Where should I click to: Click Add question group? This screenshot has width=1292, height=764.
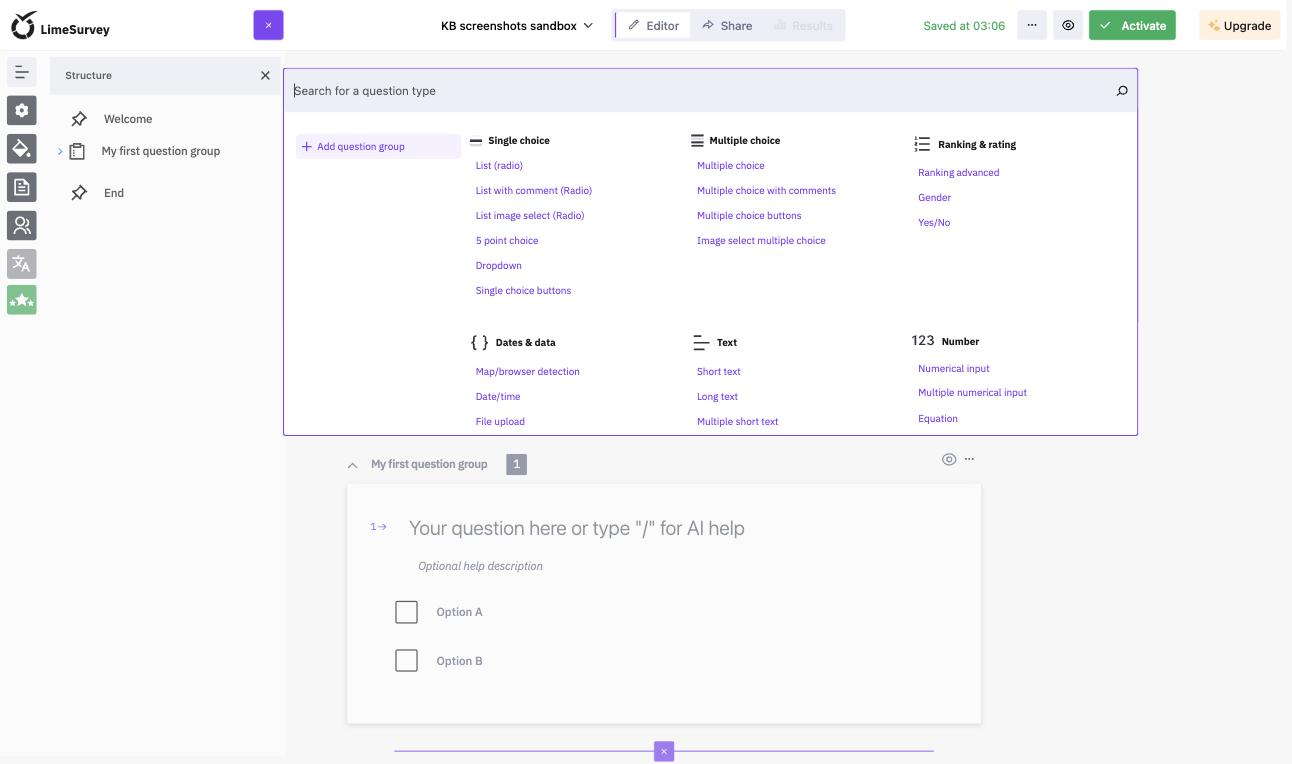coord(378,146)
